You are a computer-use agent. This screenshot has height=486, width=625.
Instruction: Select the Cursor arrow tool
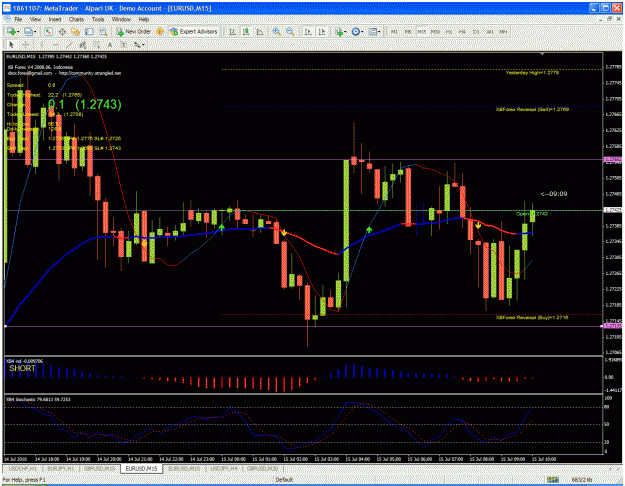[11, 45]
